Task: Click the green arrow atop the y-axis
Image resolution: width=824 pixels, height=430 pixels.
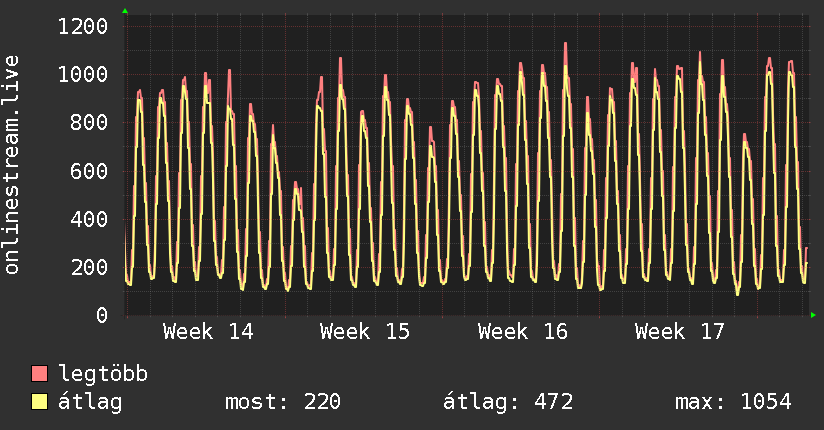Action: pos(125,11)
